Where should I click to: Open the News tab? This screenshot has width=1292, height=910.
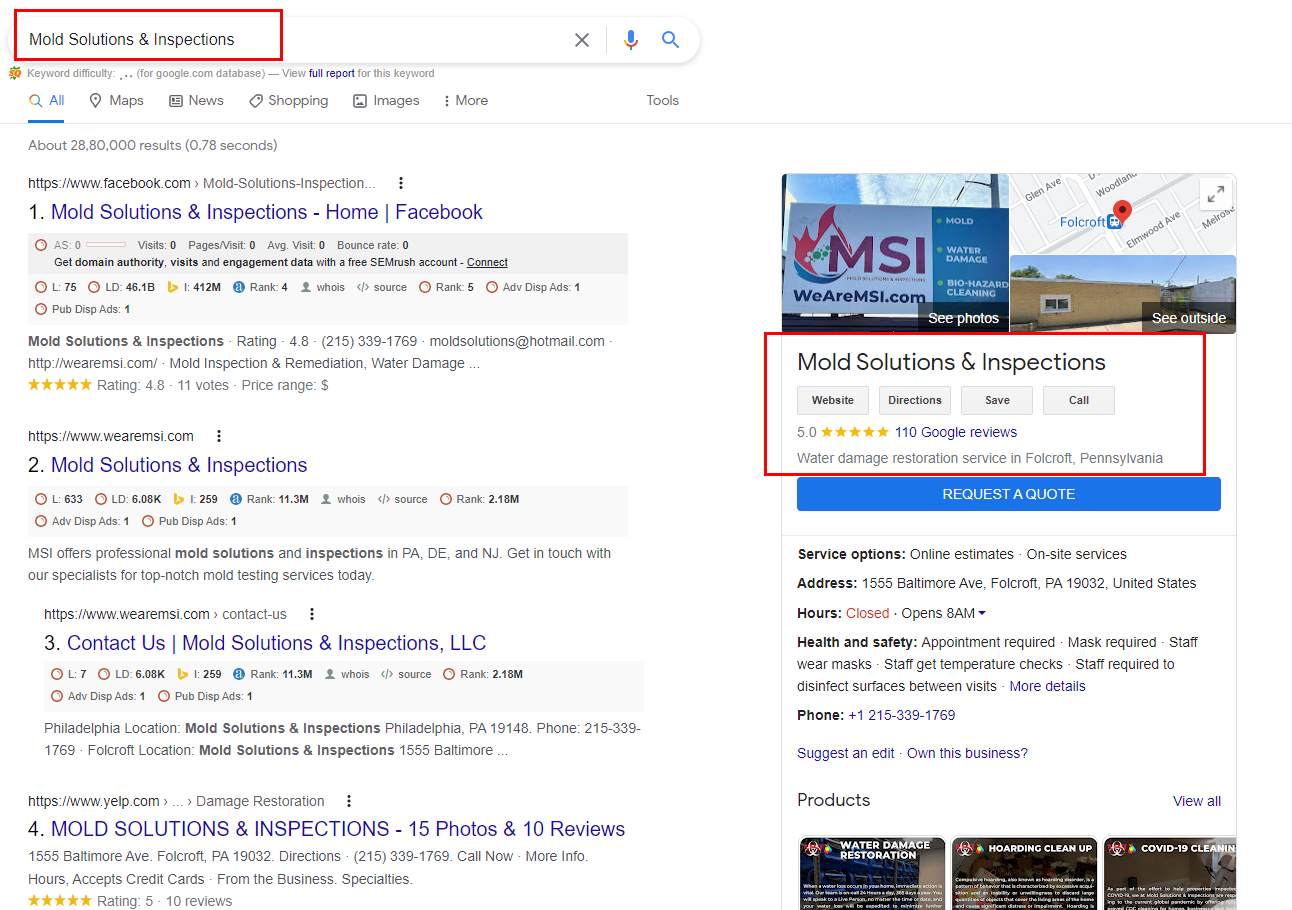(x=196, y=100)
